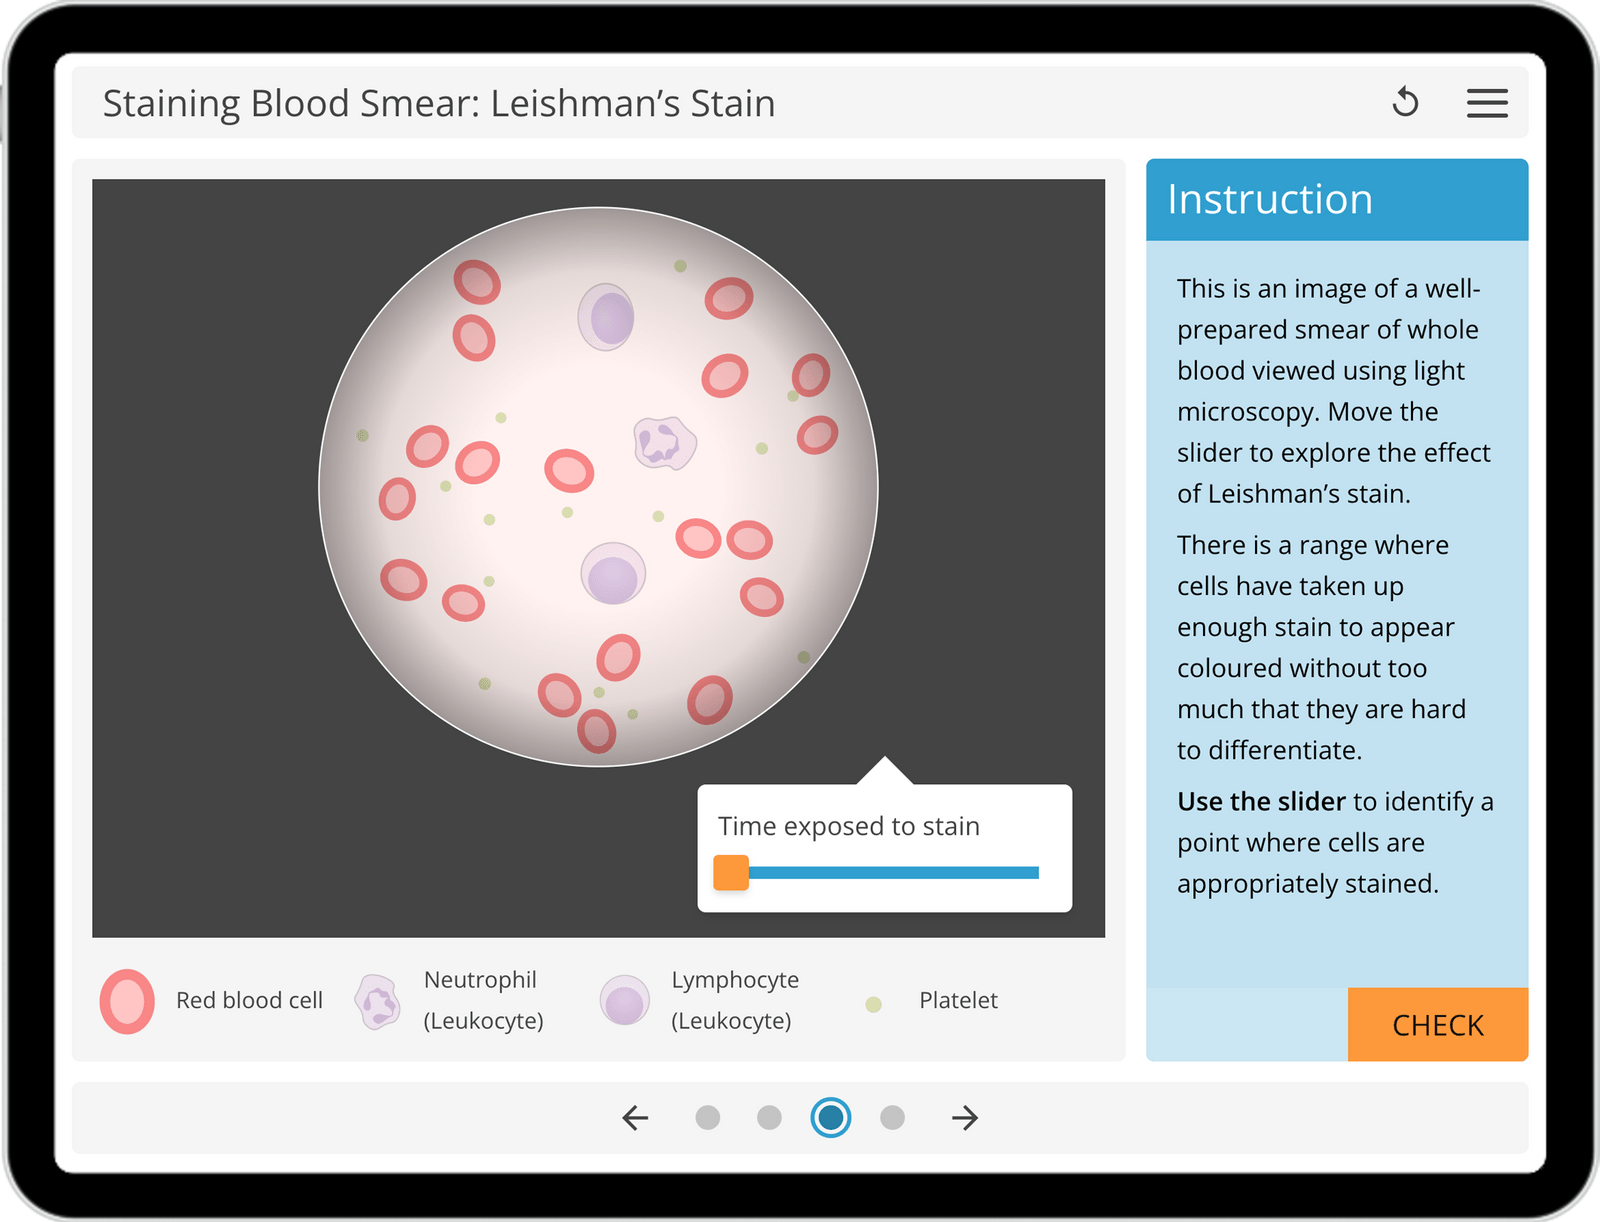Click the reset/undo icon in the header

click(1404, 101)
